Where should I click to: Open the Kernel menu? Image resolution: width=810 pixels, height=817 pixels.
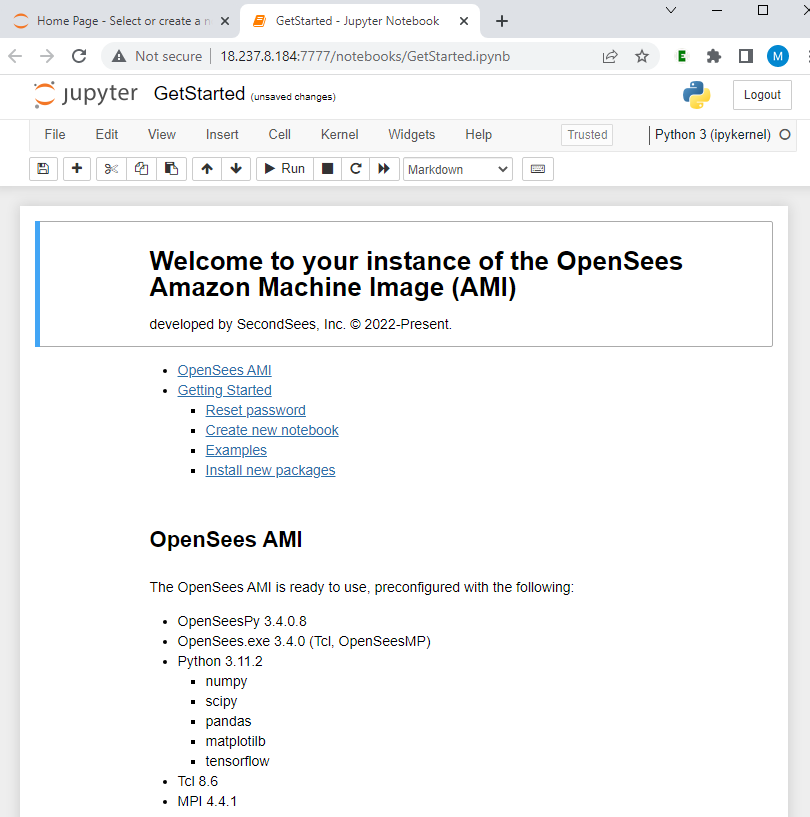[339, 134]
